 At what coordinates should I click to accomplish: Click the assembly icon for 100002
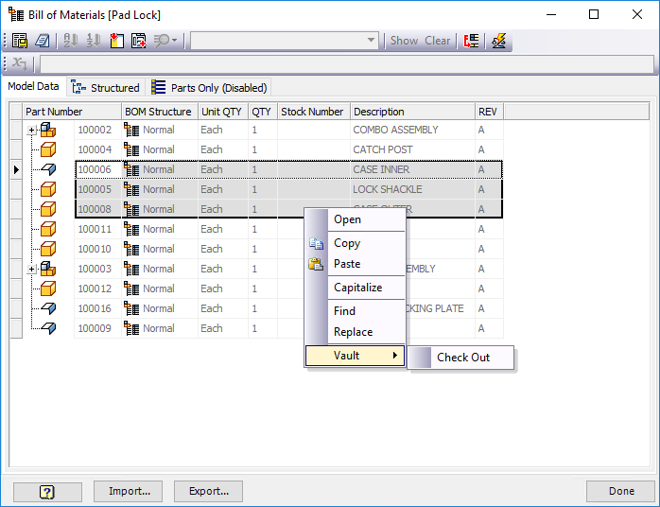pos(48,130)
